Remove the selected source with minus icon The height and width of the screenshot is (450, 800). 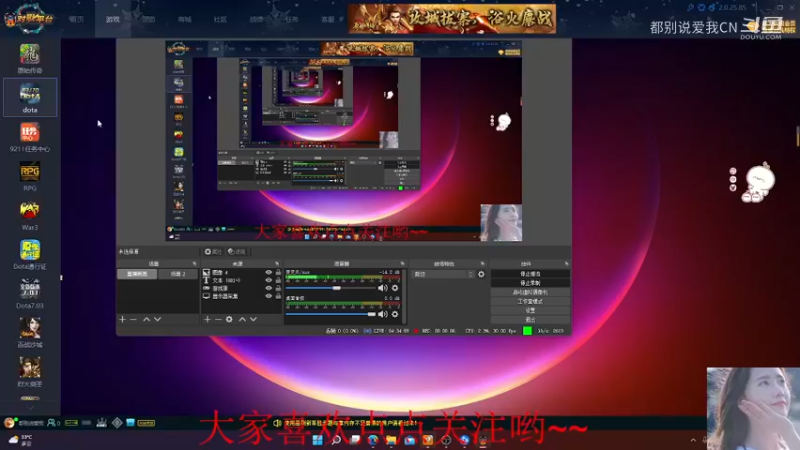(218, 319)
